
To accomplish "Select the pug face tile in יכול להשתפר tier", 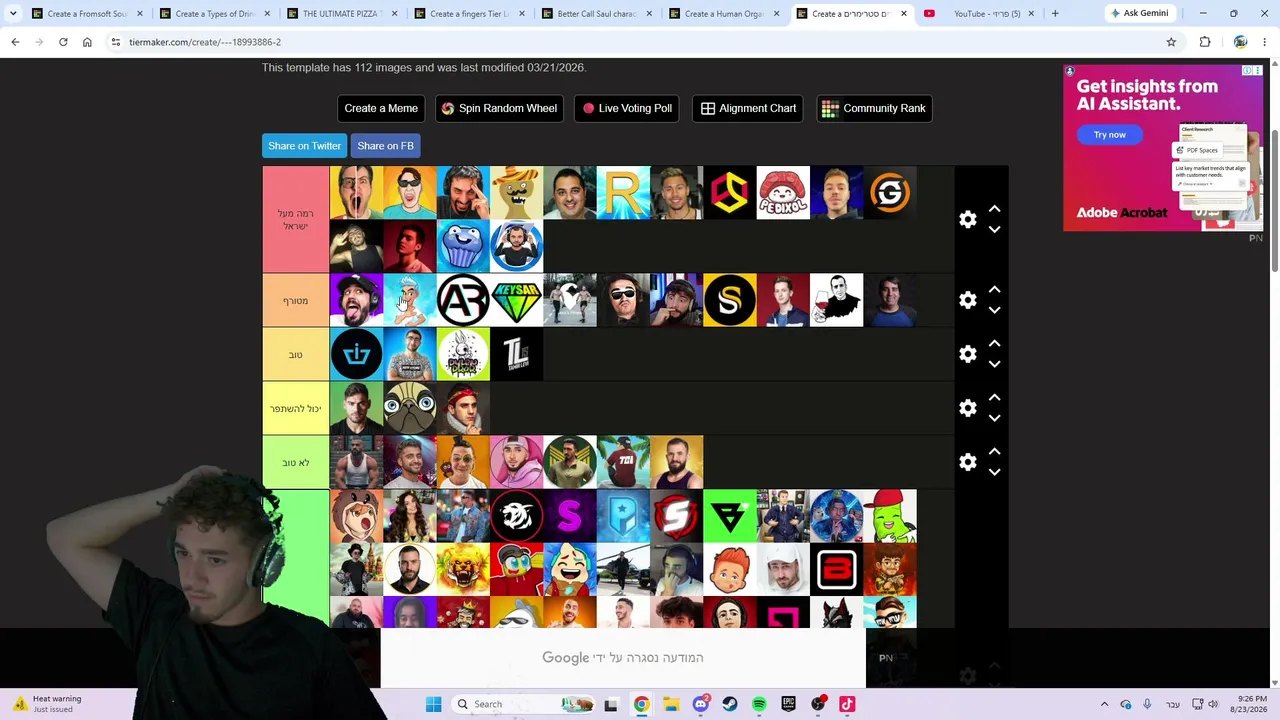I will [x=410, y=408].
